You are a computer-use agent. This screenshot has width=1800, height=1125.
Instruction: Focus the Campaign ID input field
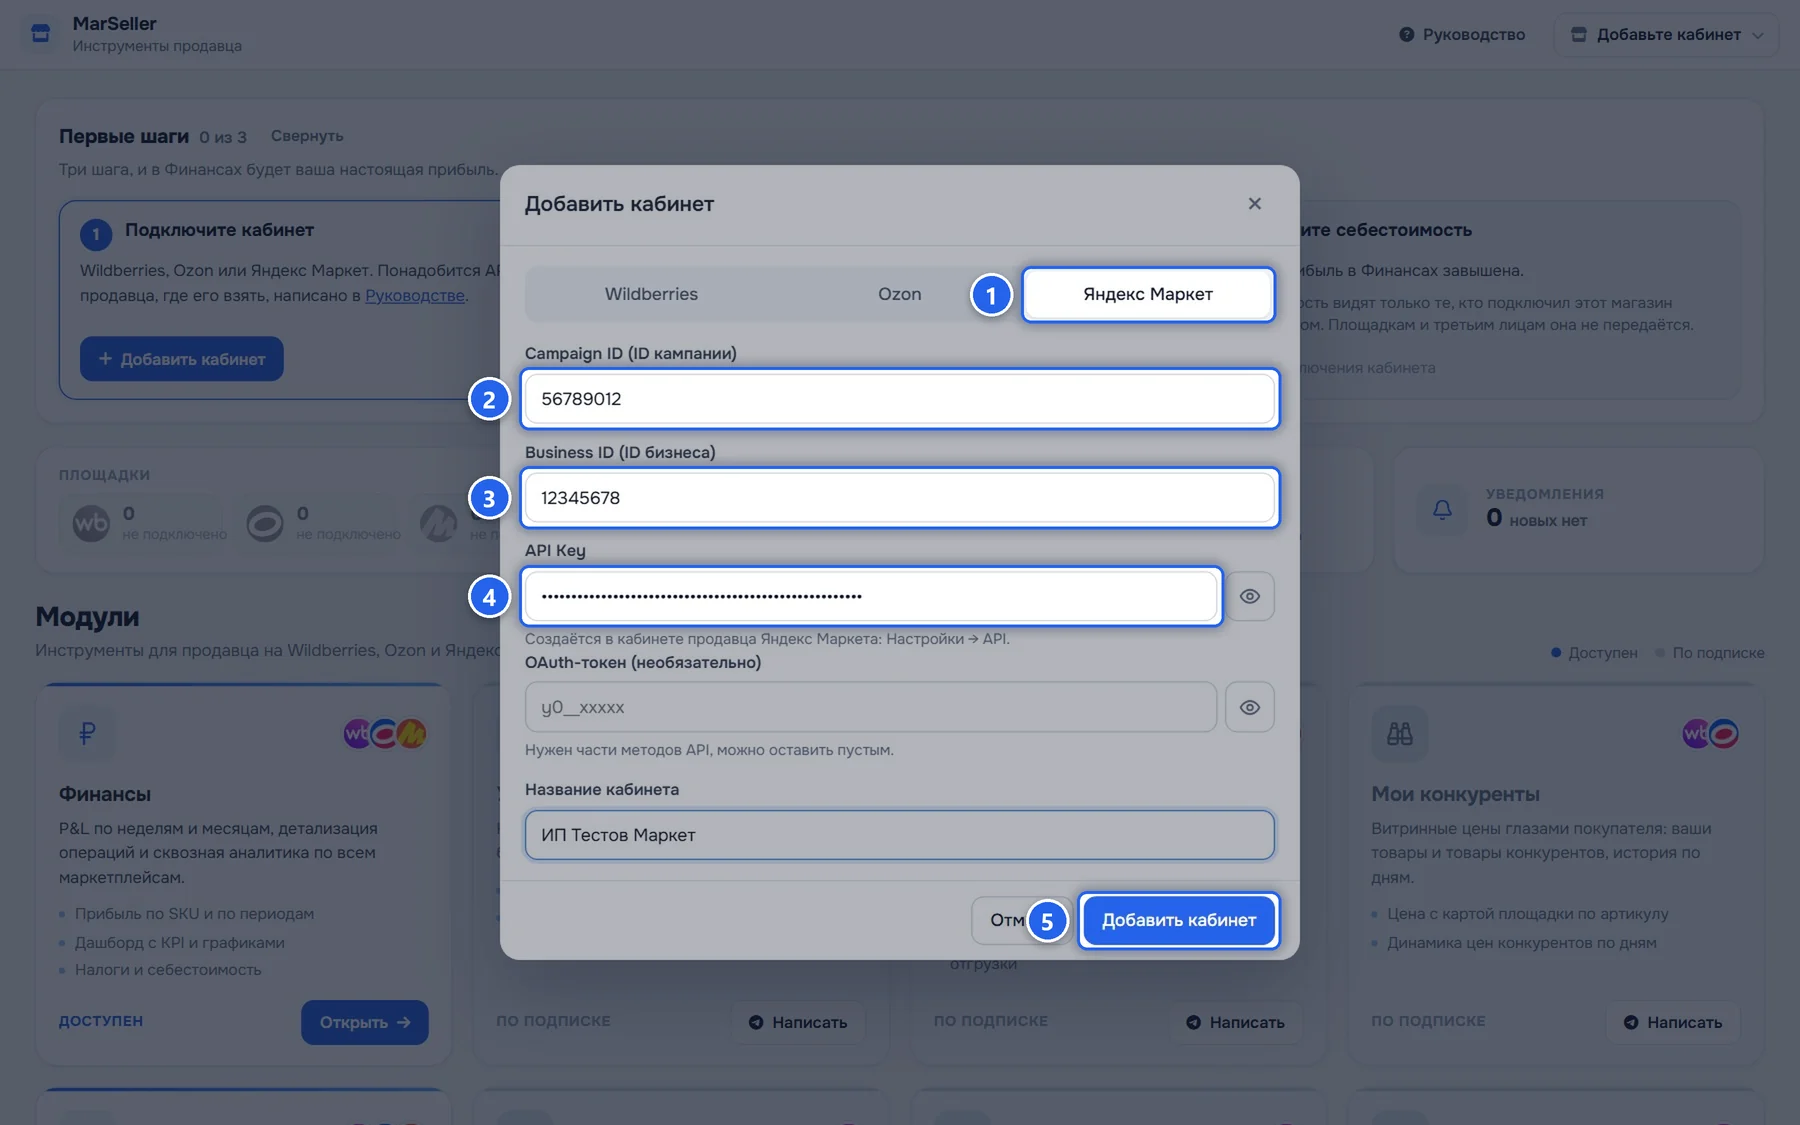(x=900, y=399)
